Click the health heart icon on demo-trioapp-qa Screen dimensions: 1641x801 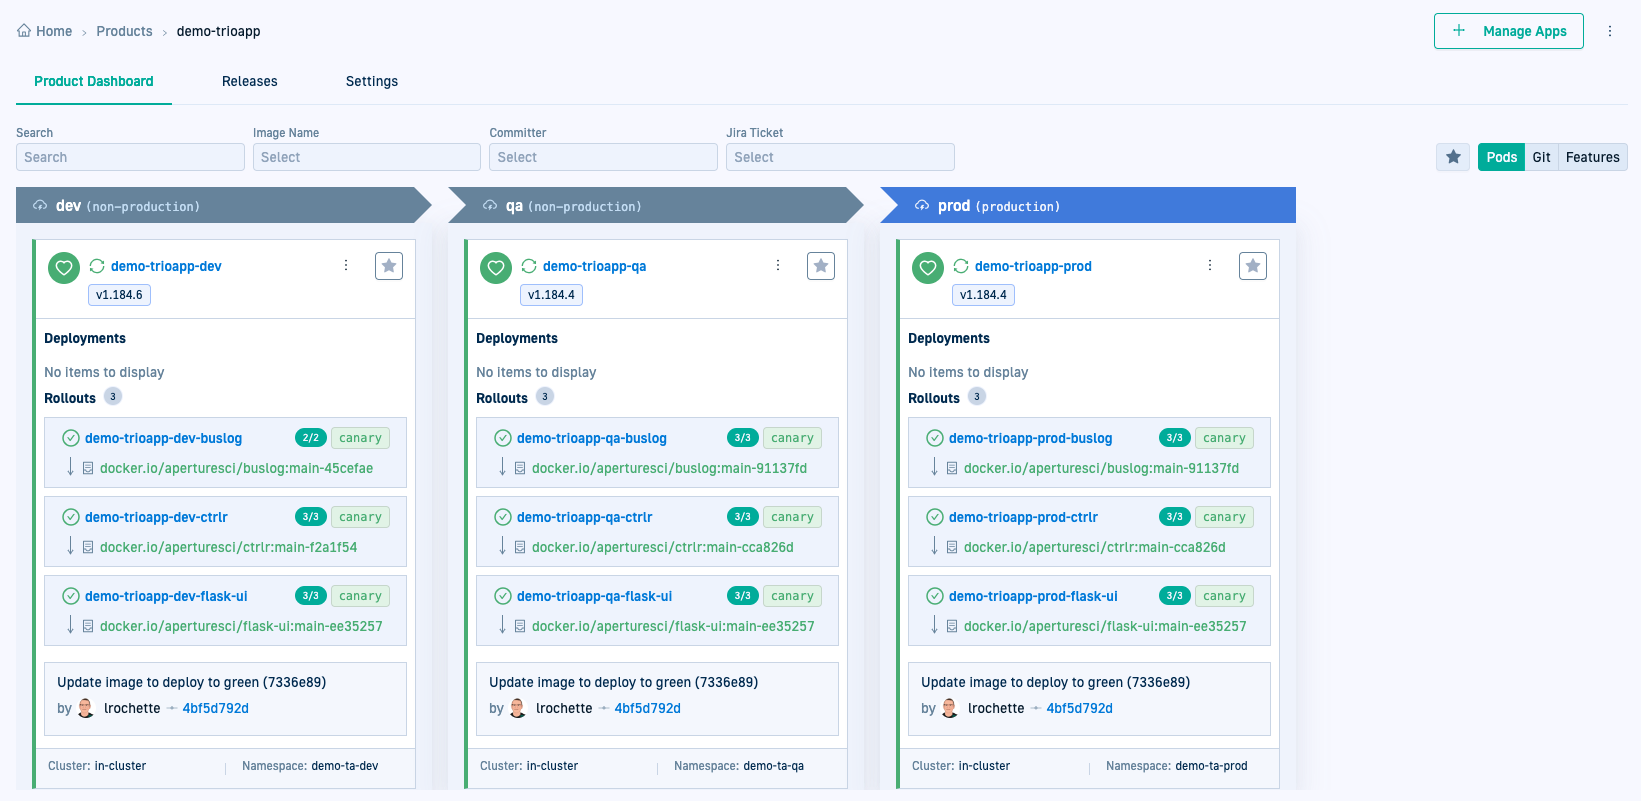pos(496,267)
